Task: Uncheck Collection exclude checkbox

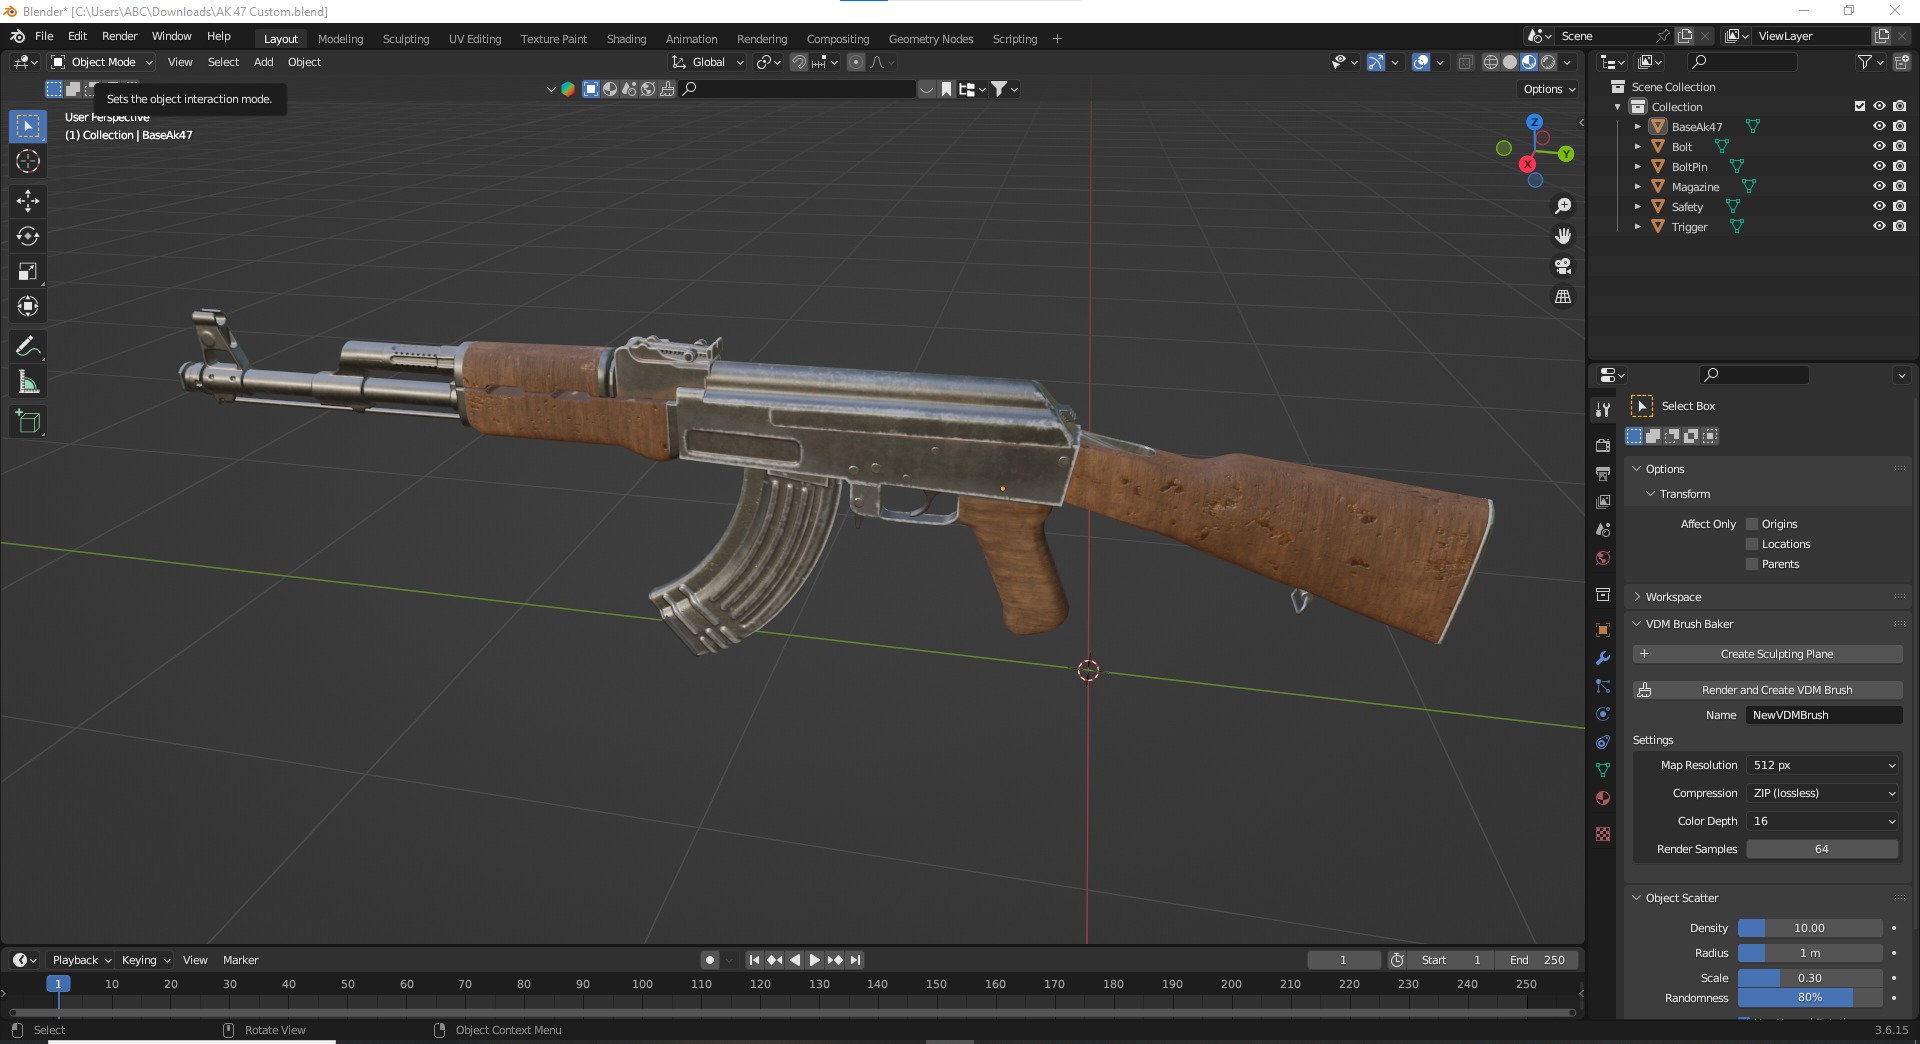Action: [1860, 106]
